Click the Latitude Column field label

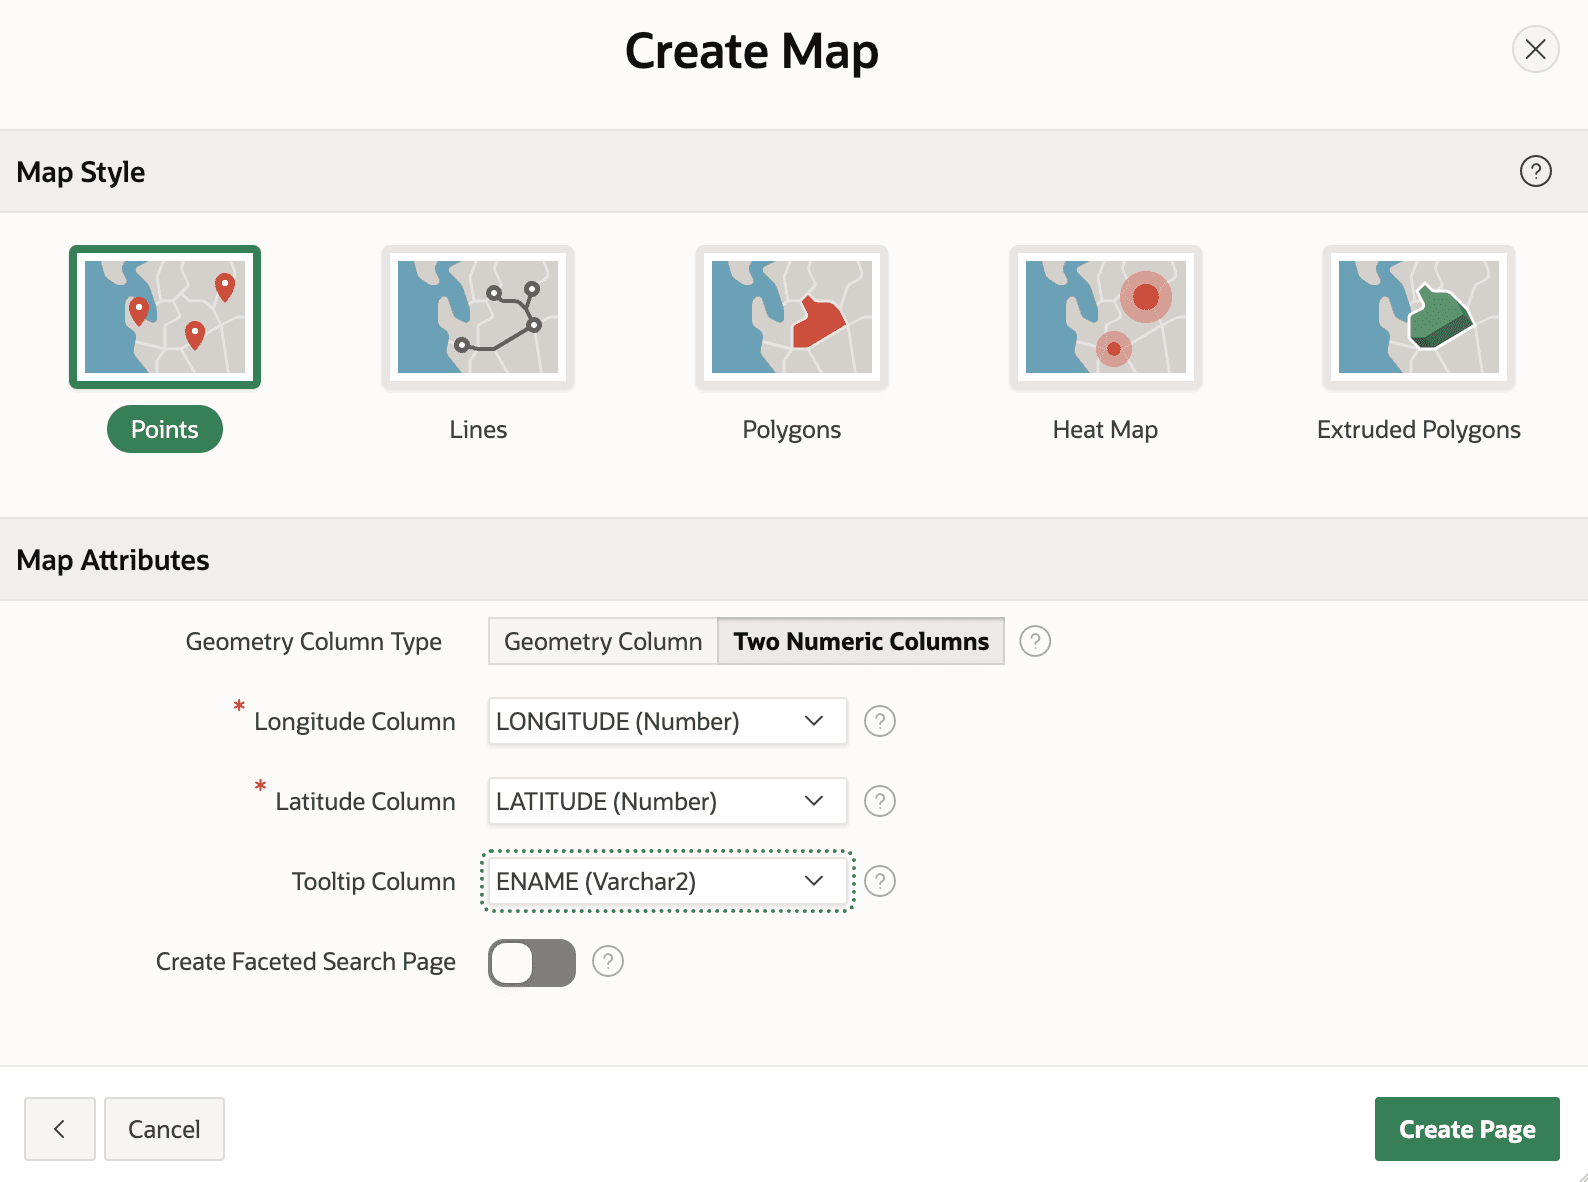pos(366,801)
